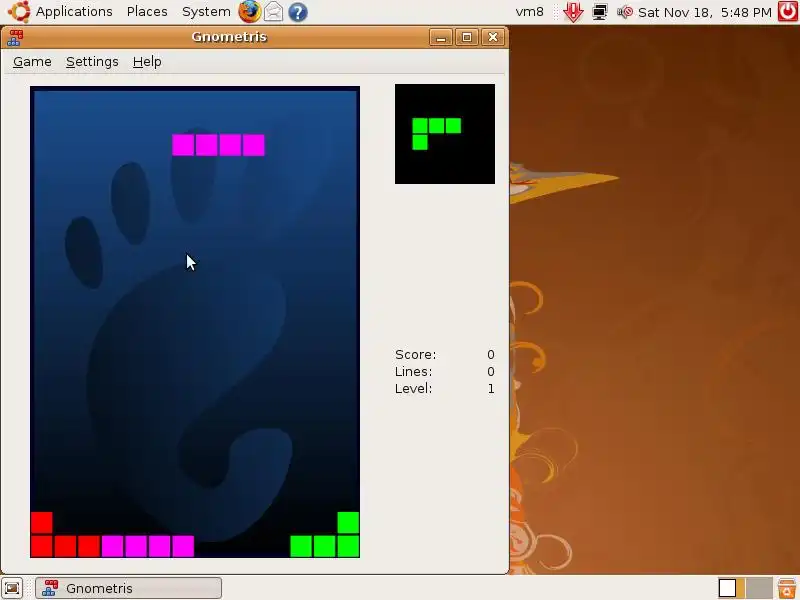Click the Lines label
800x600 pixels.
413,371
